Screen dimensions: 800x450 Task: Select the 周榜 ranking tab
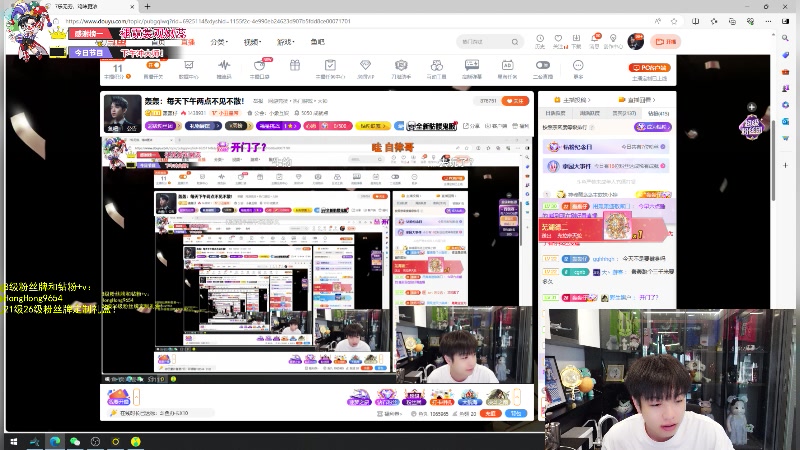pyautogui.click(x=589, y=113)
